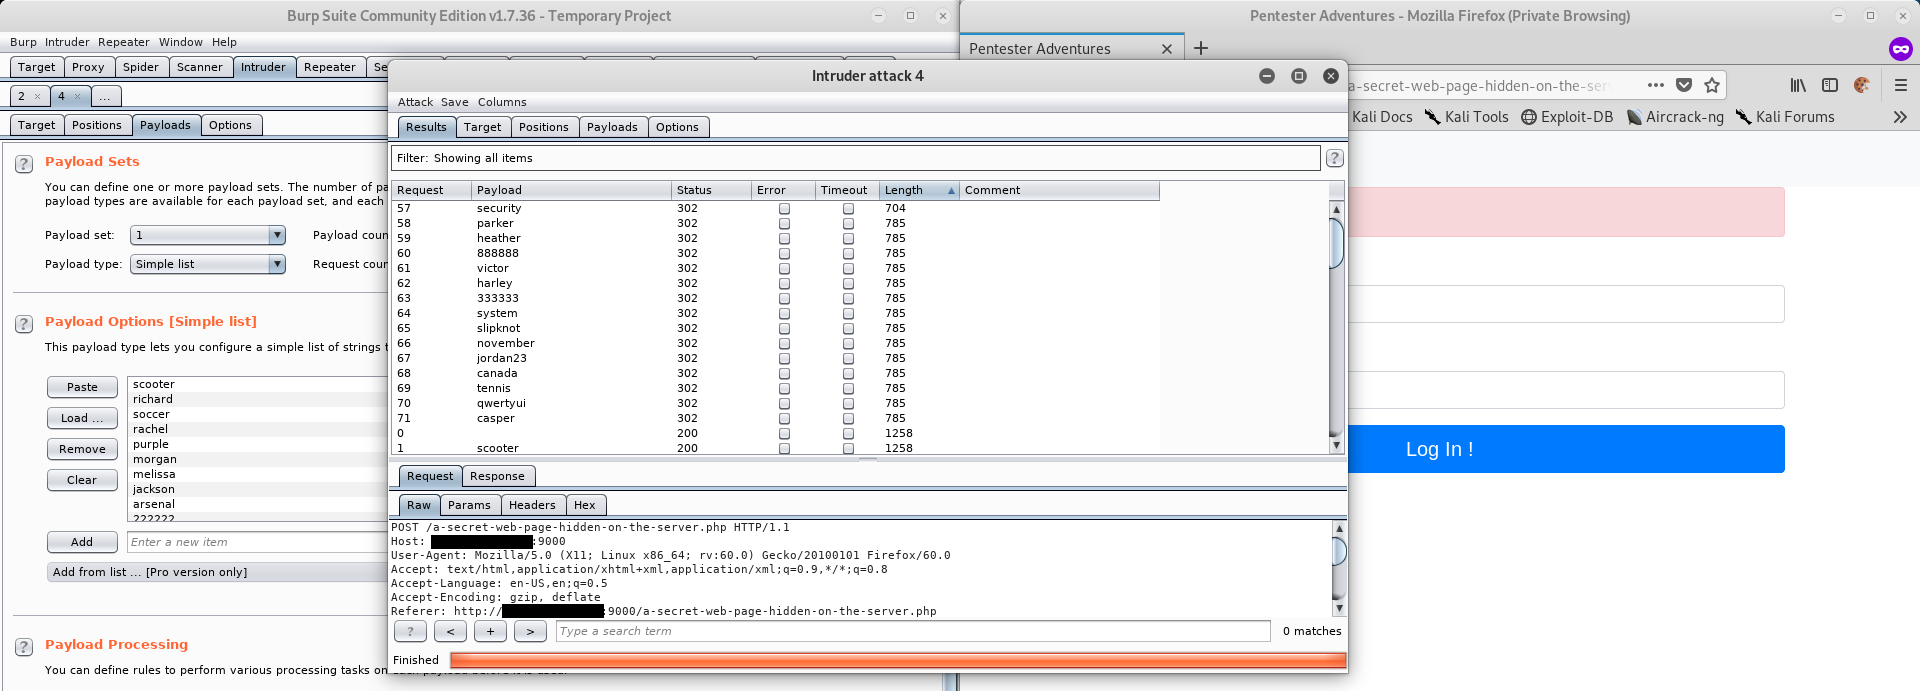Image resolution: width=1920 pixels, height=691 pixels.
Task: Close Intruder tab 2 with its x
Action: click(37, 96)
